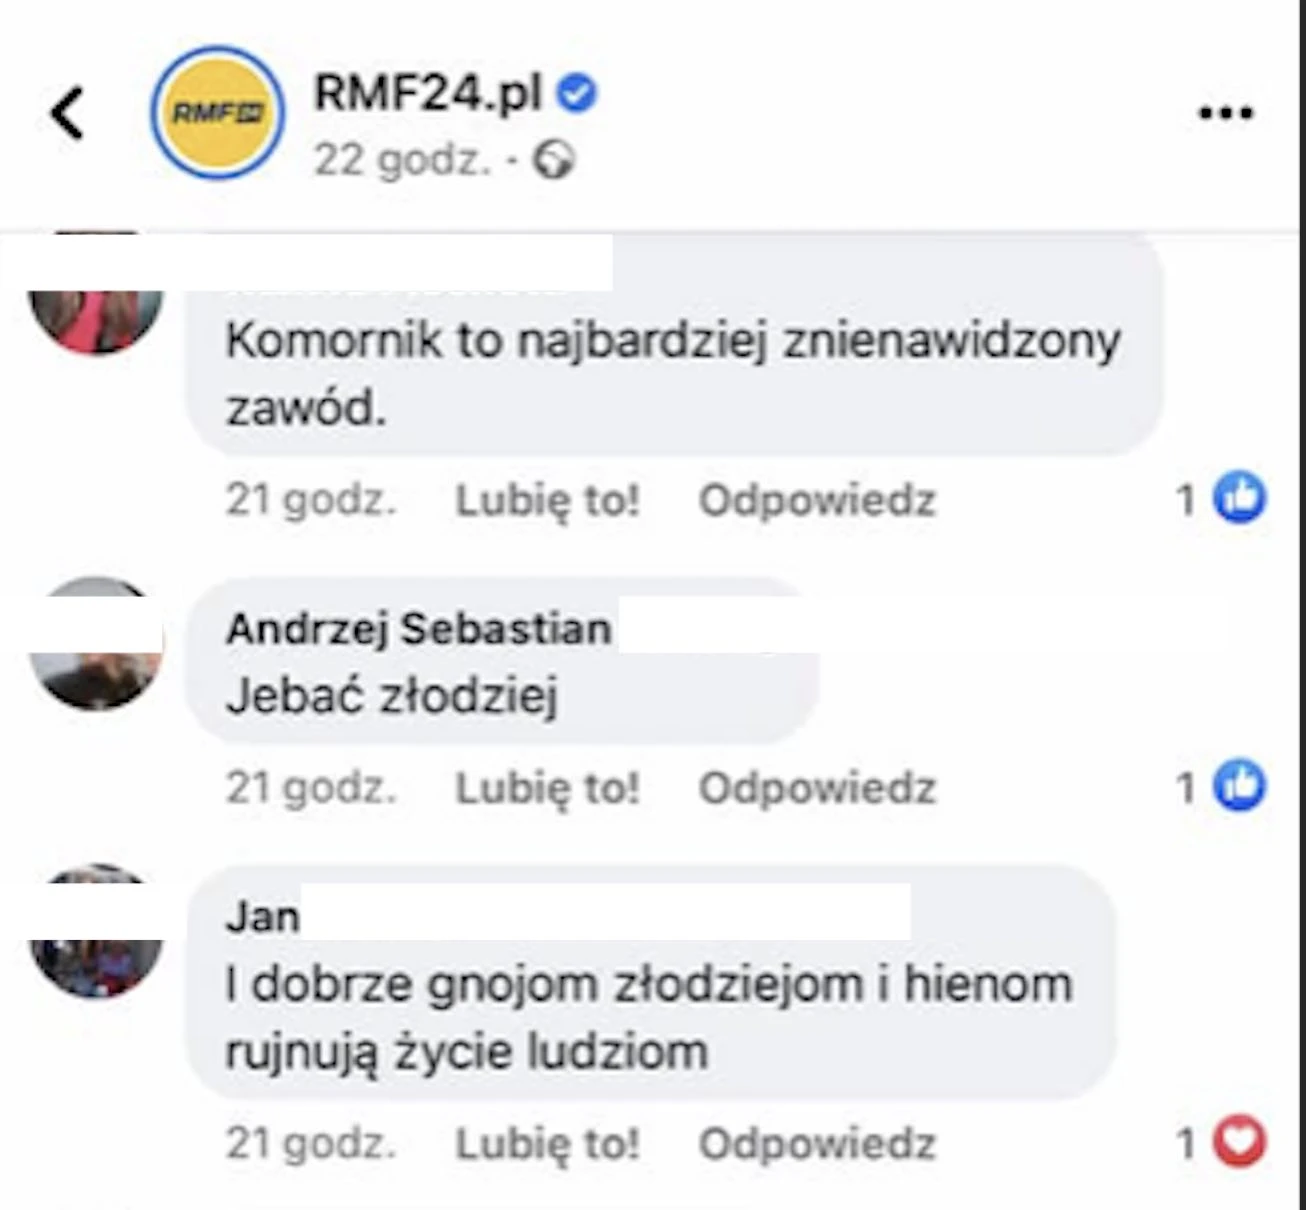Open Jan's profile avatar
The height and width of the screenshot is (1210, 1306).
tap(96, 931)
